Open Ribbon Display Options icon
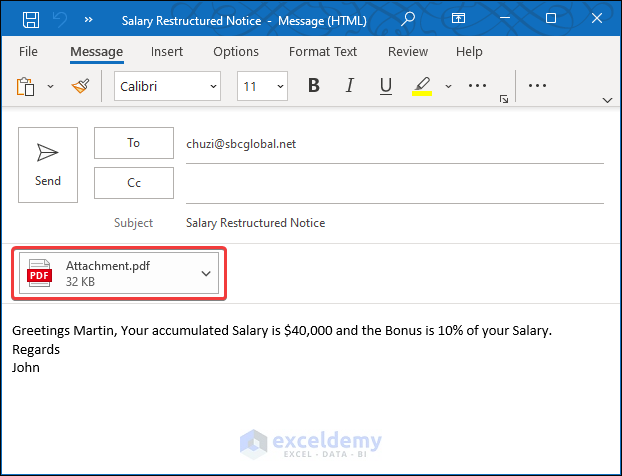The image size is (622, 476). coord(458,18)
